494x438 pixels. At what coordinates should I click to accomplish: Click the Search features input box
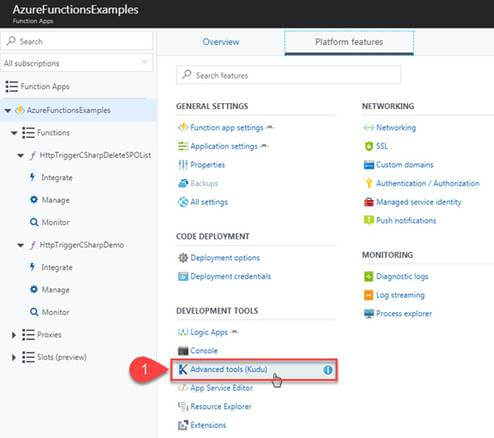[288, 75]
